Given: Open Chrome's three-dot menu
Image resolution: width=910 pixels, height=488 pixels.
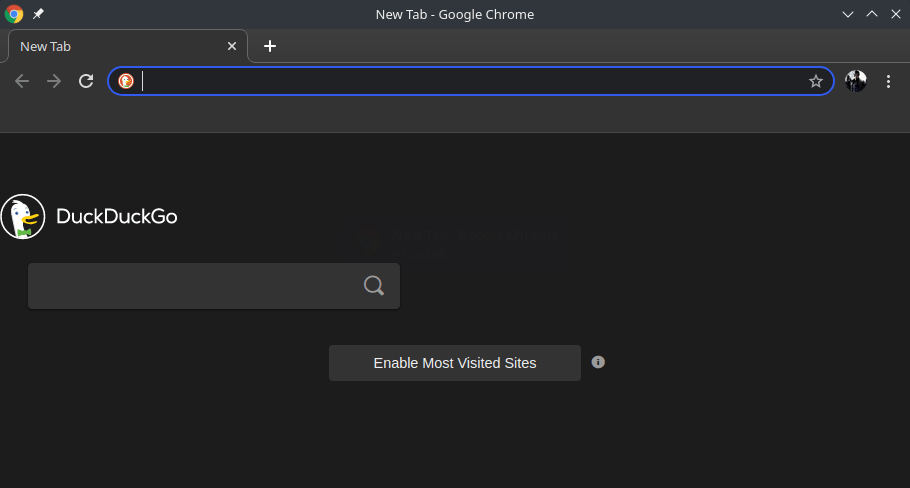Looking at the screenshot, I should point(888,81).
